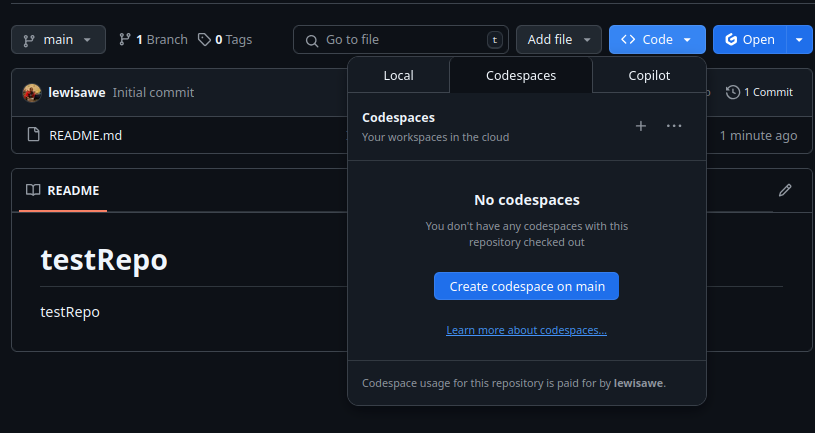Viewport: 815px width, 433px height.
Task: Click the tag icon next to 0 Tags
Action: [x=204, y=40]
